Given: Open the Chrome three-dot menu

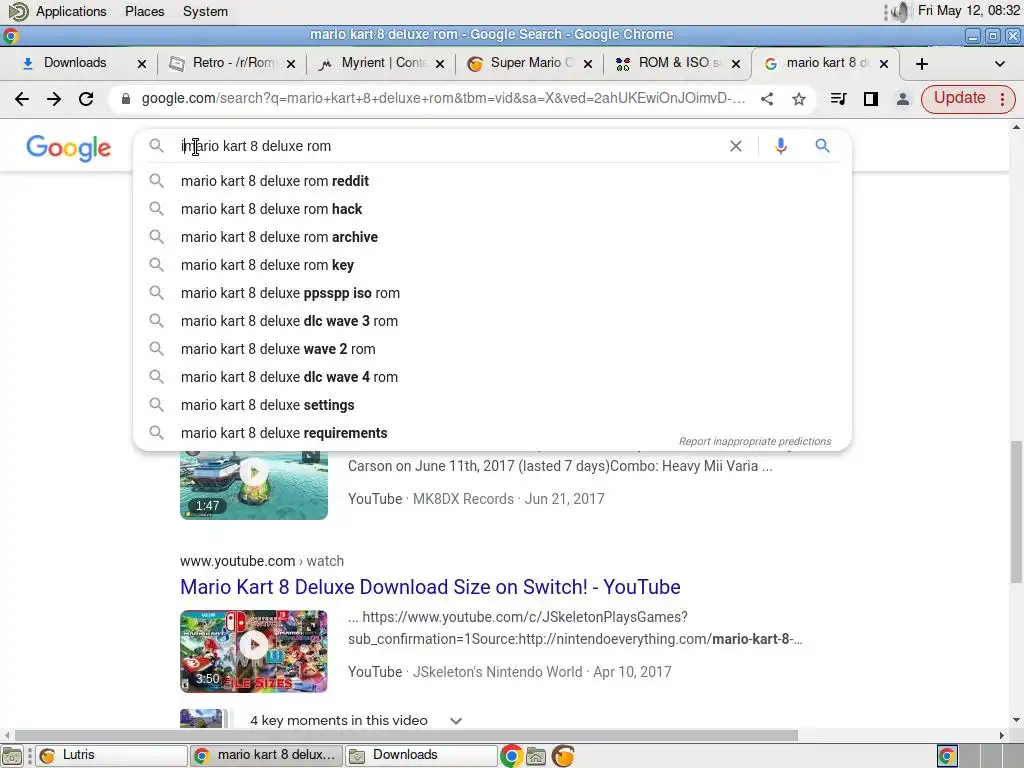Looking at the screenshot, I should [x=1002, y=99].
